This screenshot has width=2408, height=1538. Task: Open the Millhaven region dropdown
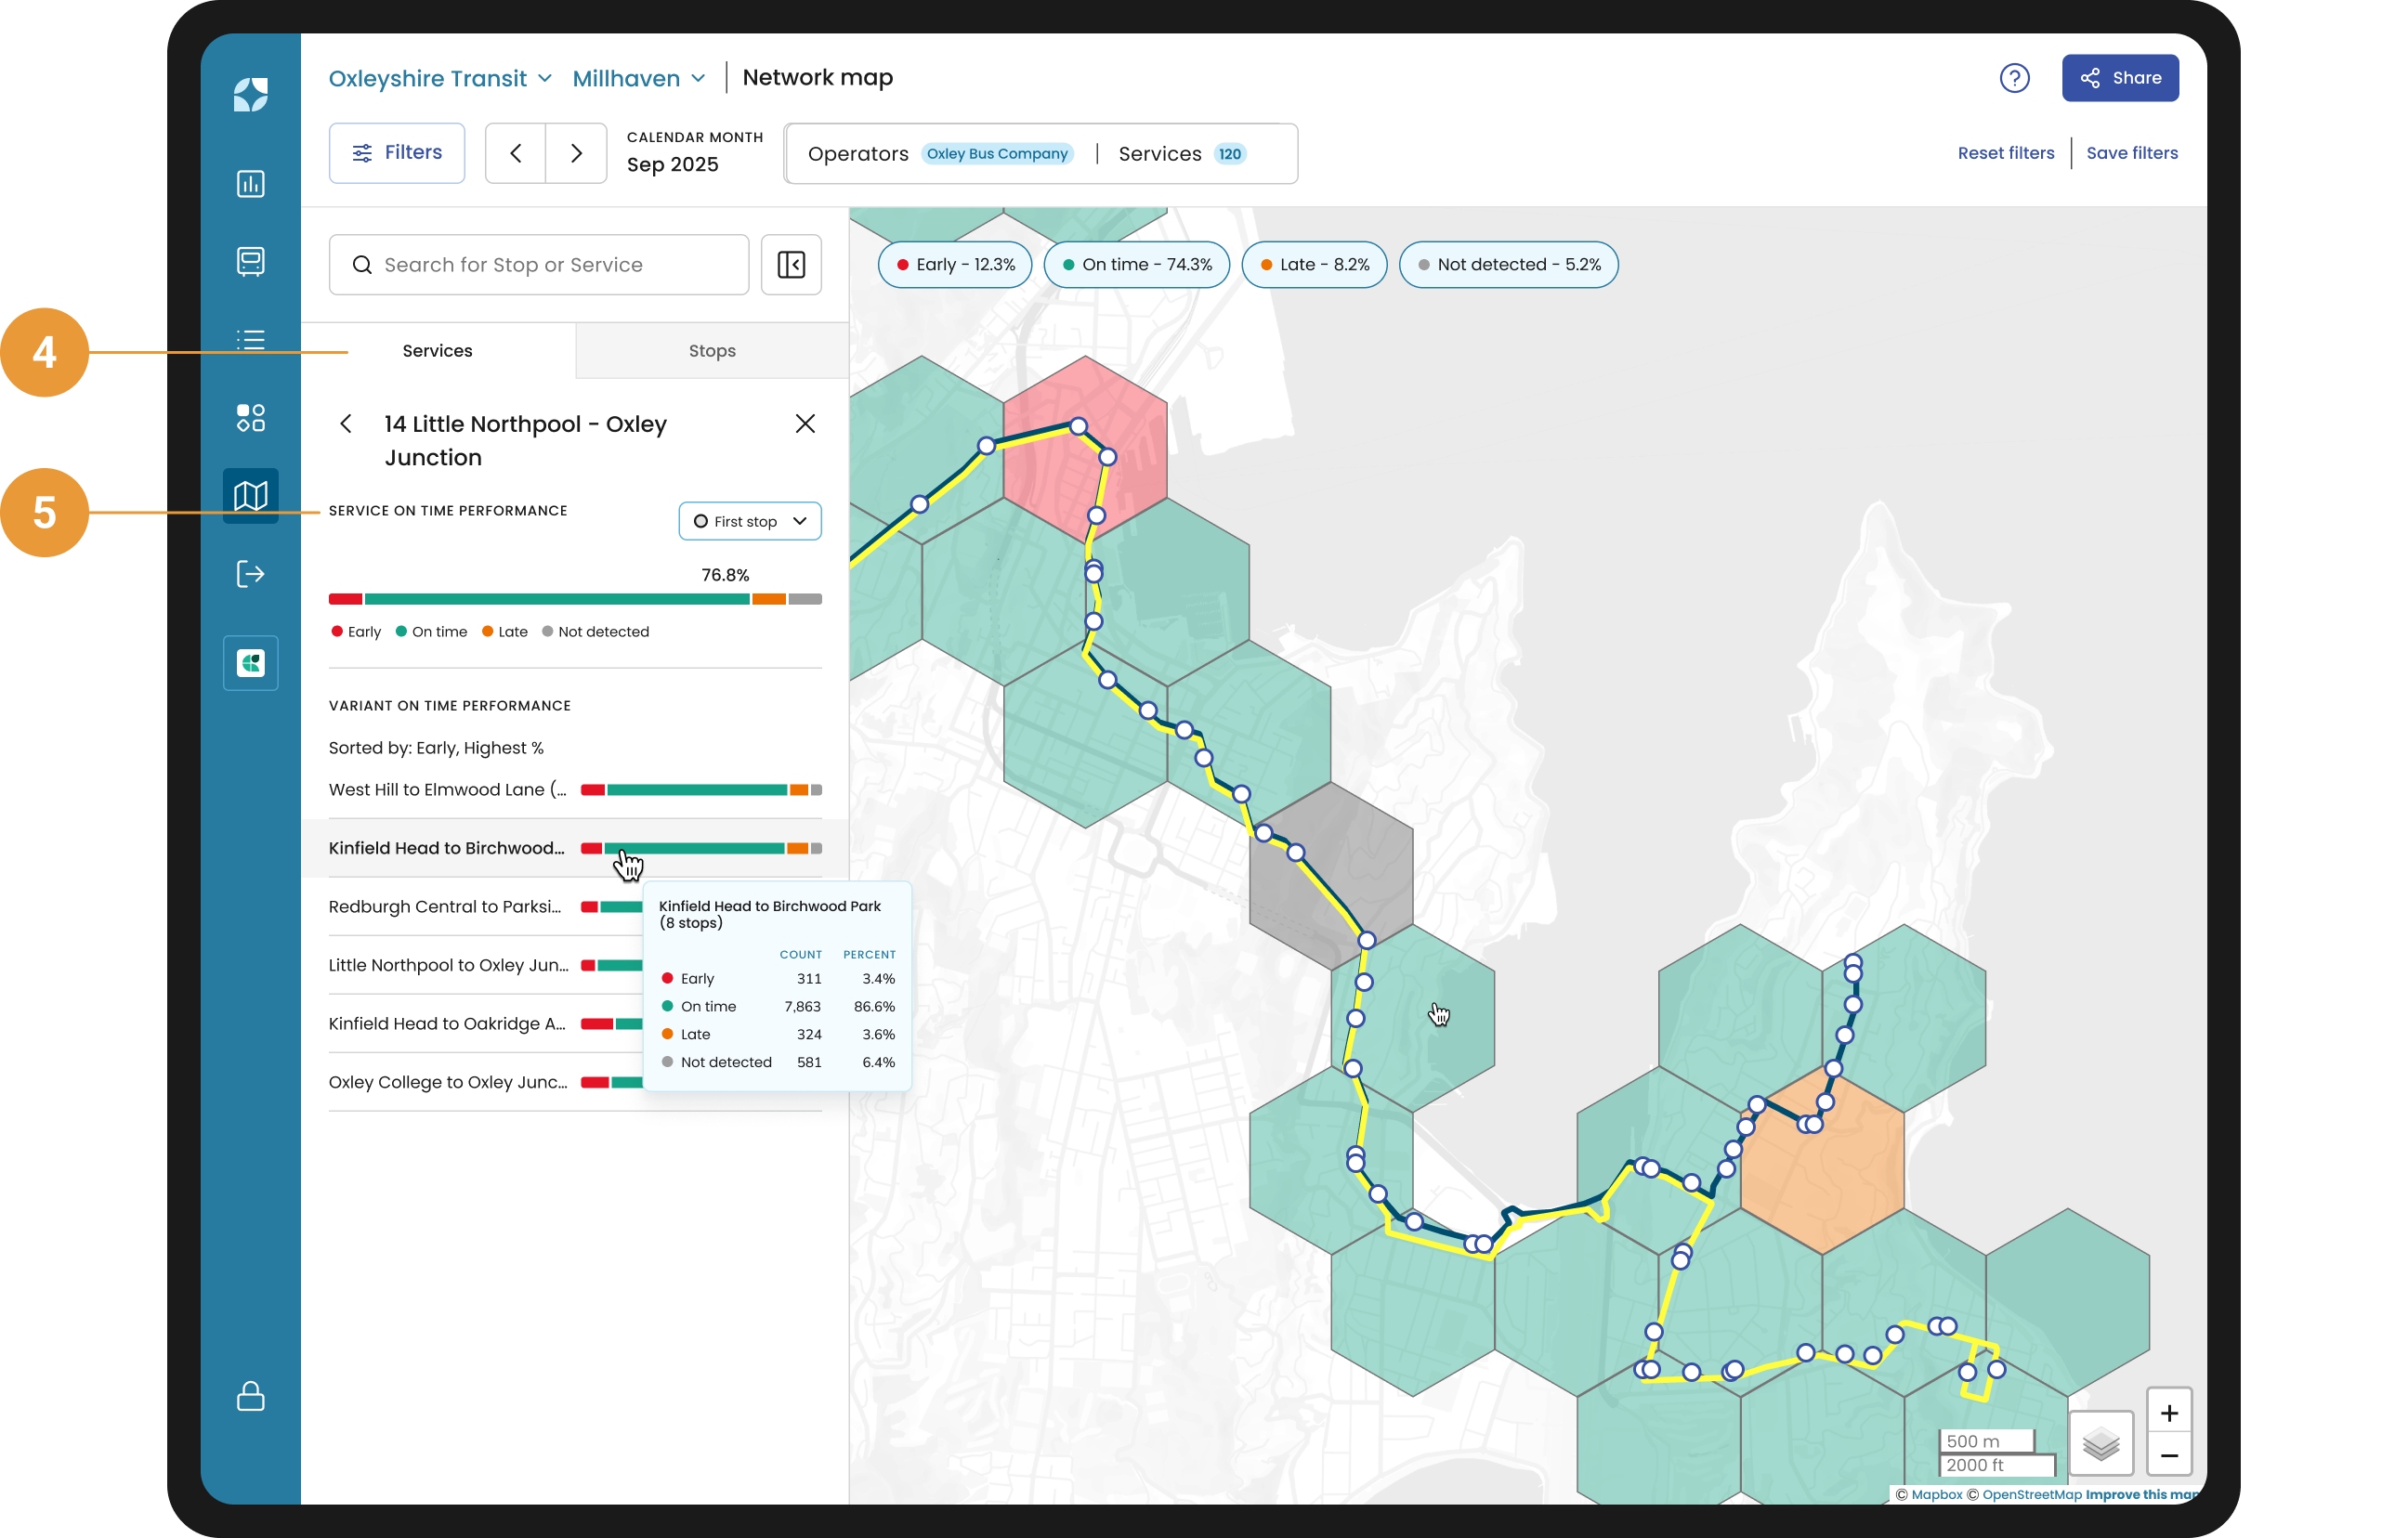click(639, 78)
